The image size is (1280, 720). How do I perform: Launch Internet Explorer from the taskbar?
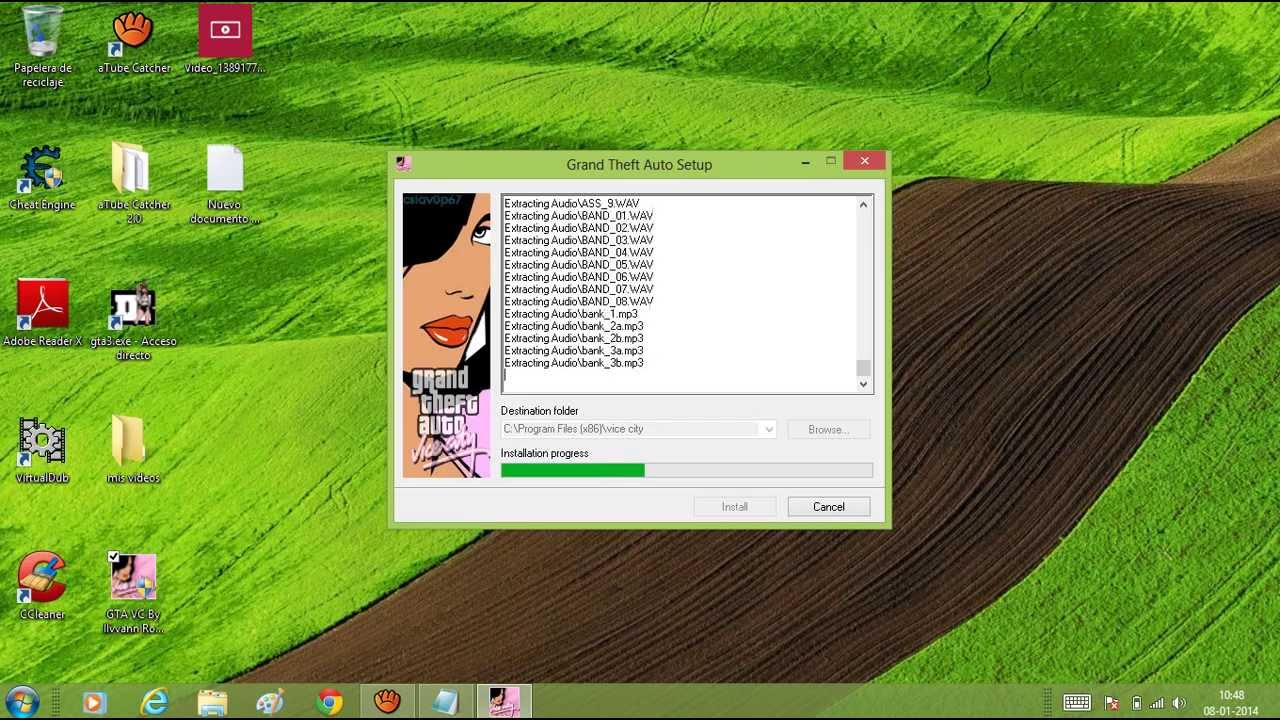click(154, 702)
